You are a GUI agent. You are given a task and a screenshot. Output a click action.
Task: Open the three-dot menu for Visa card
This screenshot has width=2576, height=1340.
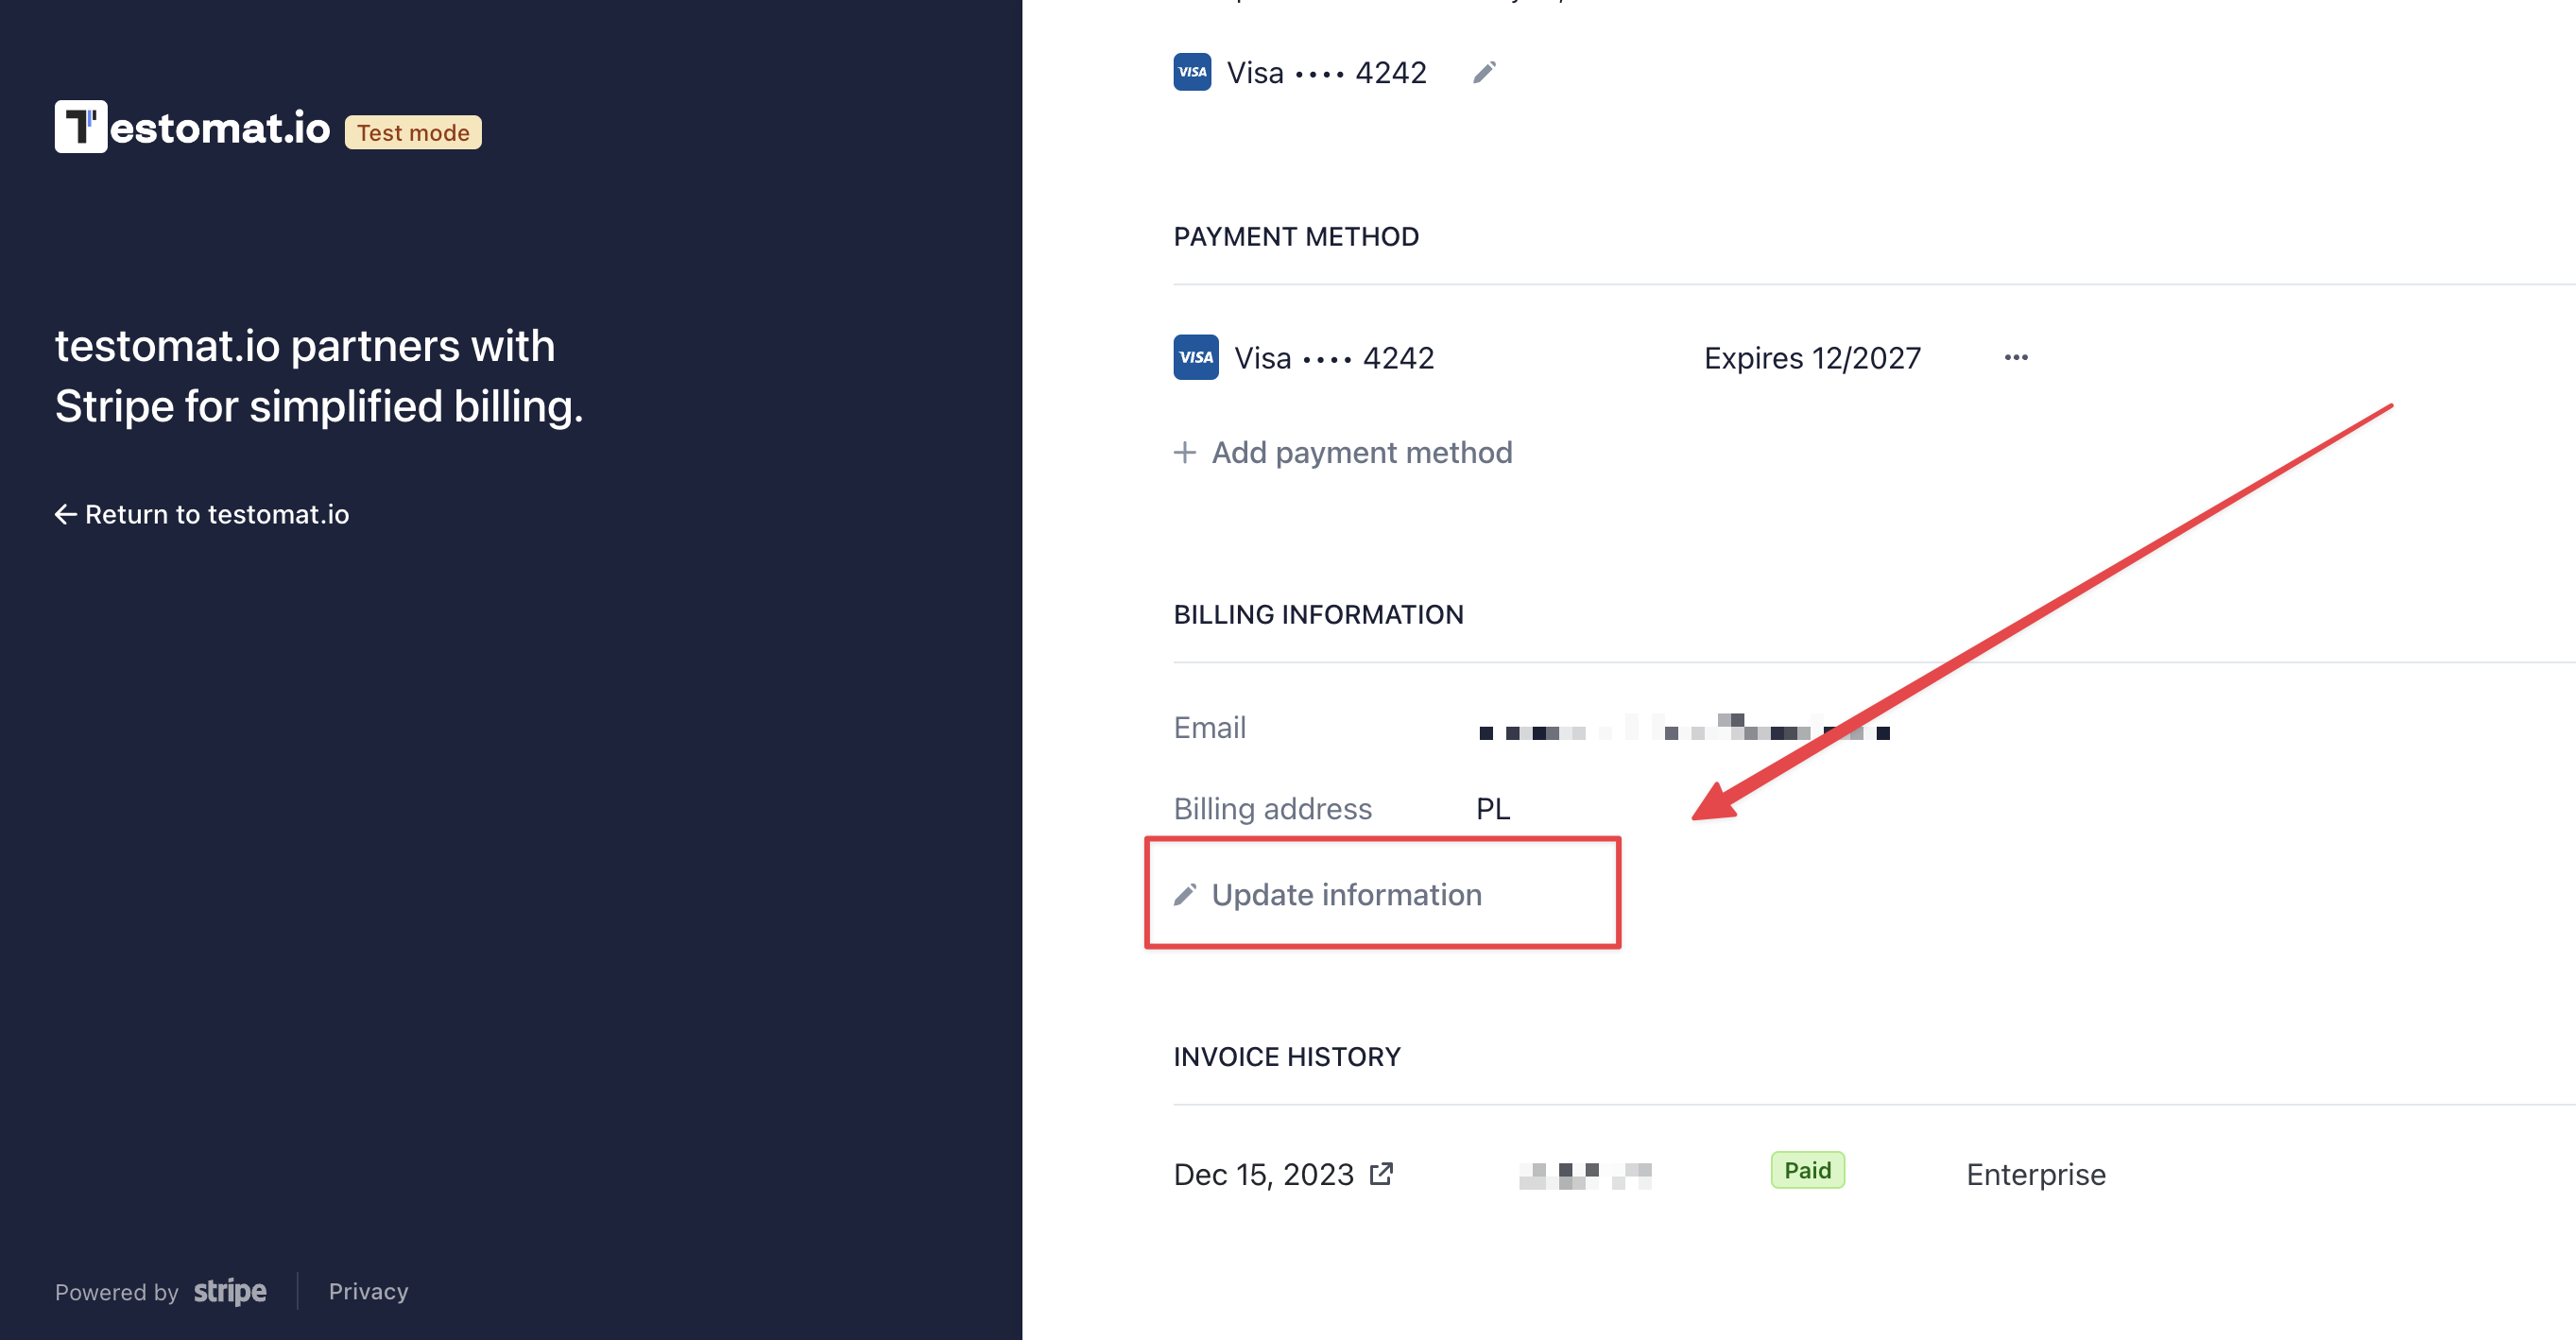coord(2016,357)
